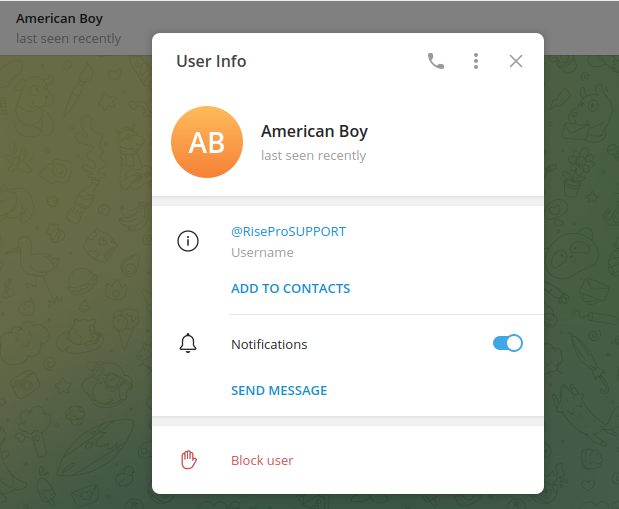This screenshot has width=619, height=509.
Task: Click American Boy in chat header
Action: 60,19
